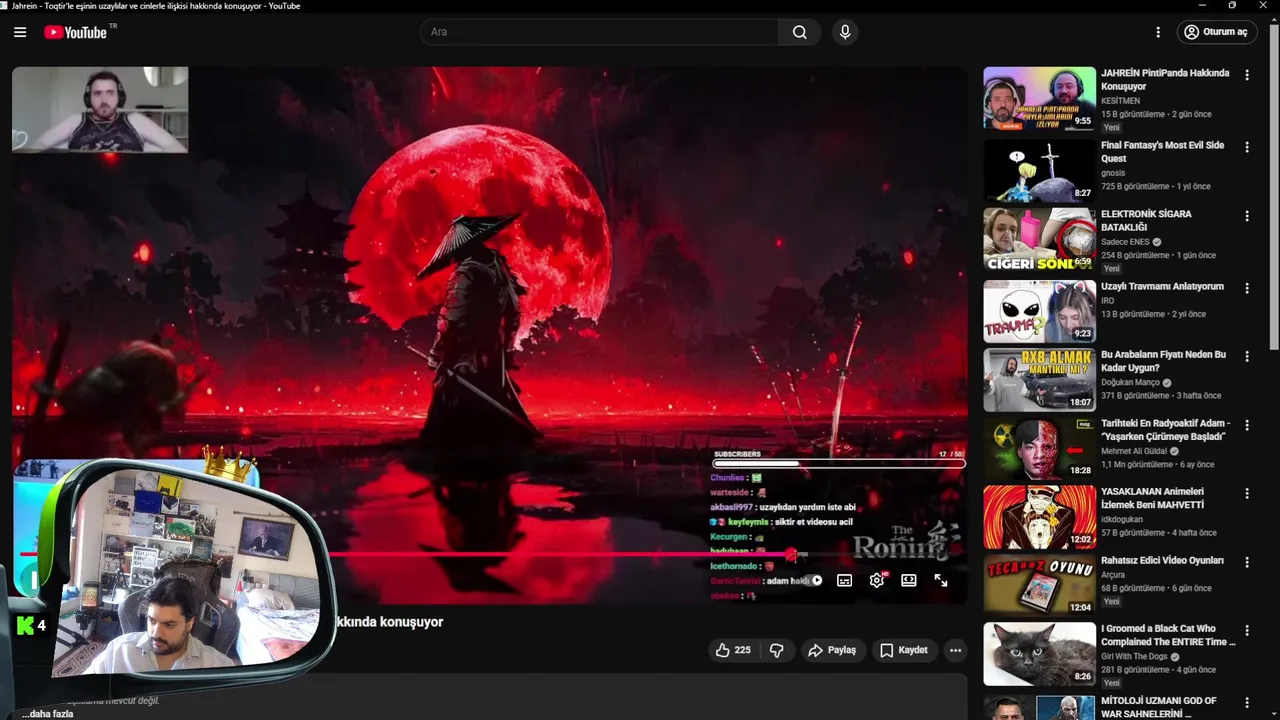Open Bu Arabaların Fiyatı video title
This screenshot has height=720, width=1280.
pos(1163,361)
